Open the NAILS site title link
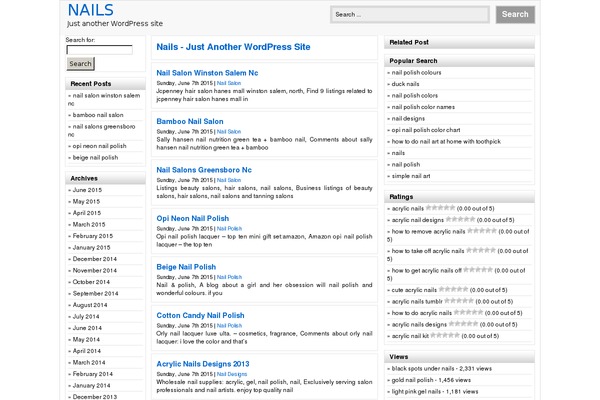This screenshot has width=600, height=400. (x=90, y=11)
